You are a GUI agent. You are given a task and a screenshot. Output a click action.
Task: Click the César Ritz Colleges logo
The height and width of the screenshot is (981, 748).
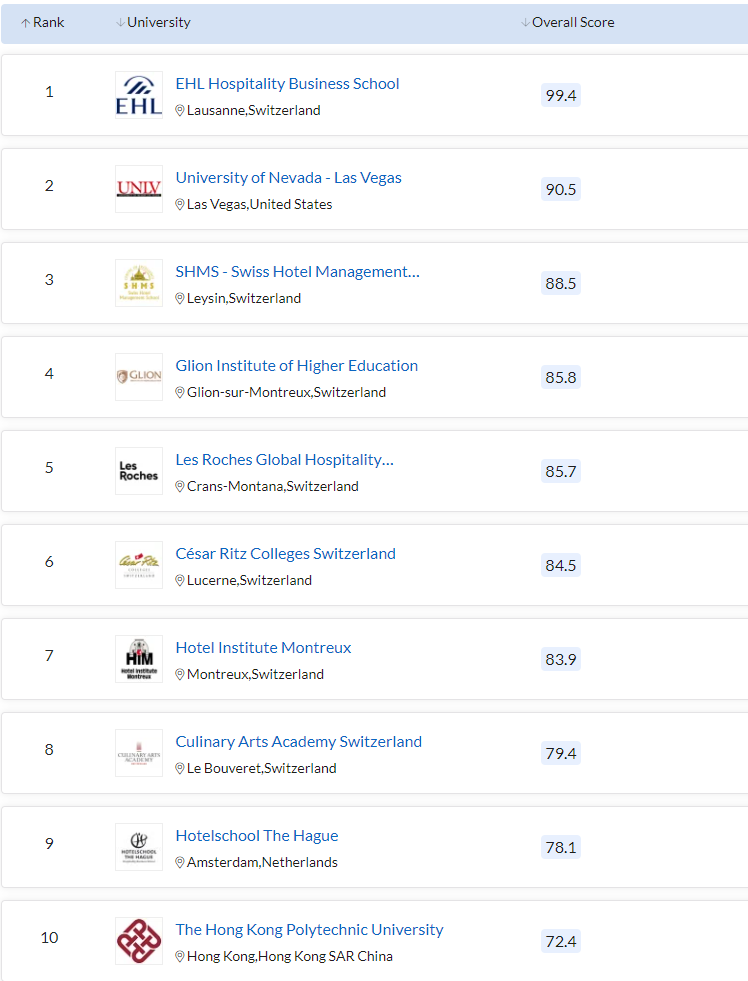139,565
